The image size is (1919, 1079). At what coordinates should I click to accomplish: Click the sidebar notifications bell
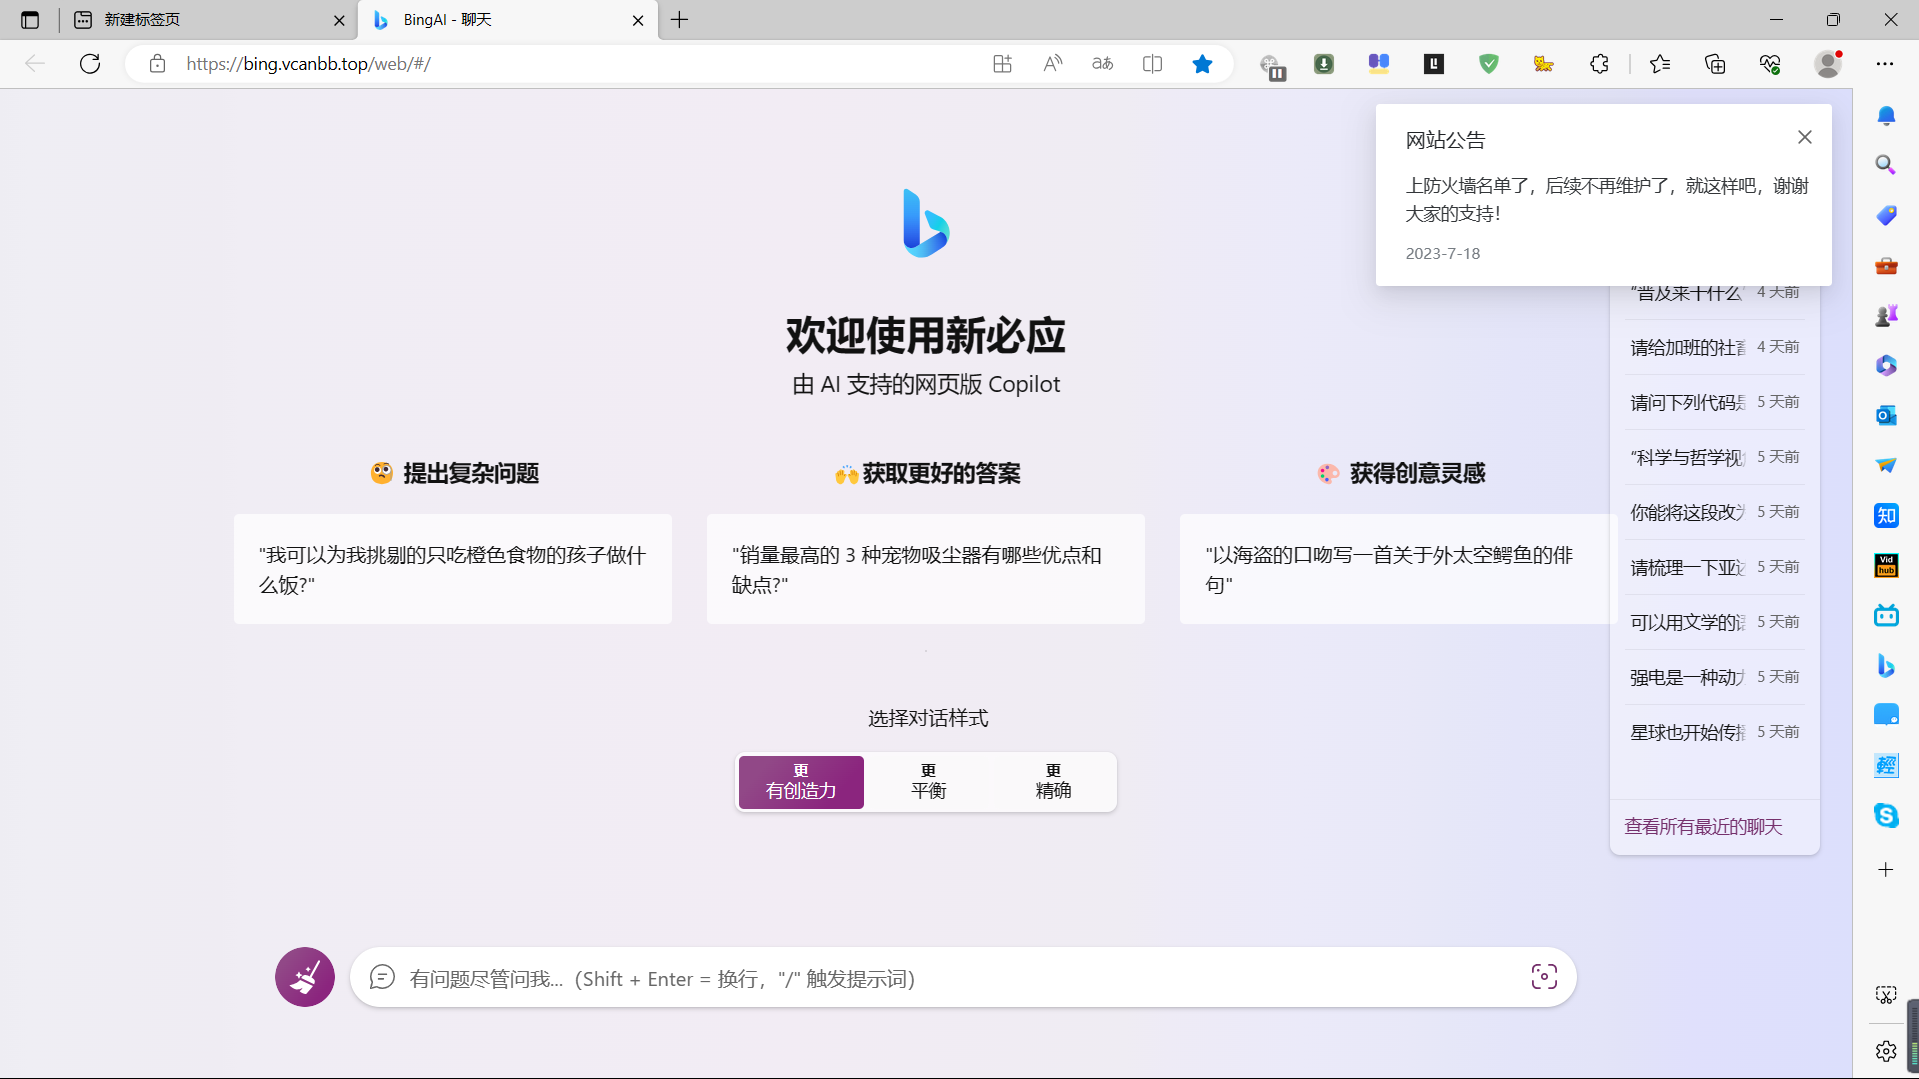[1886, 115]
